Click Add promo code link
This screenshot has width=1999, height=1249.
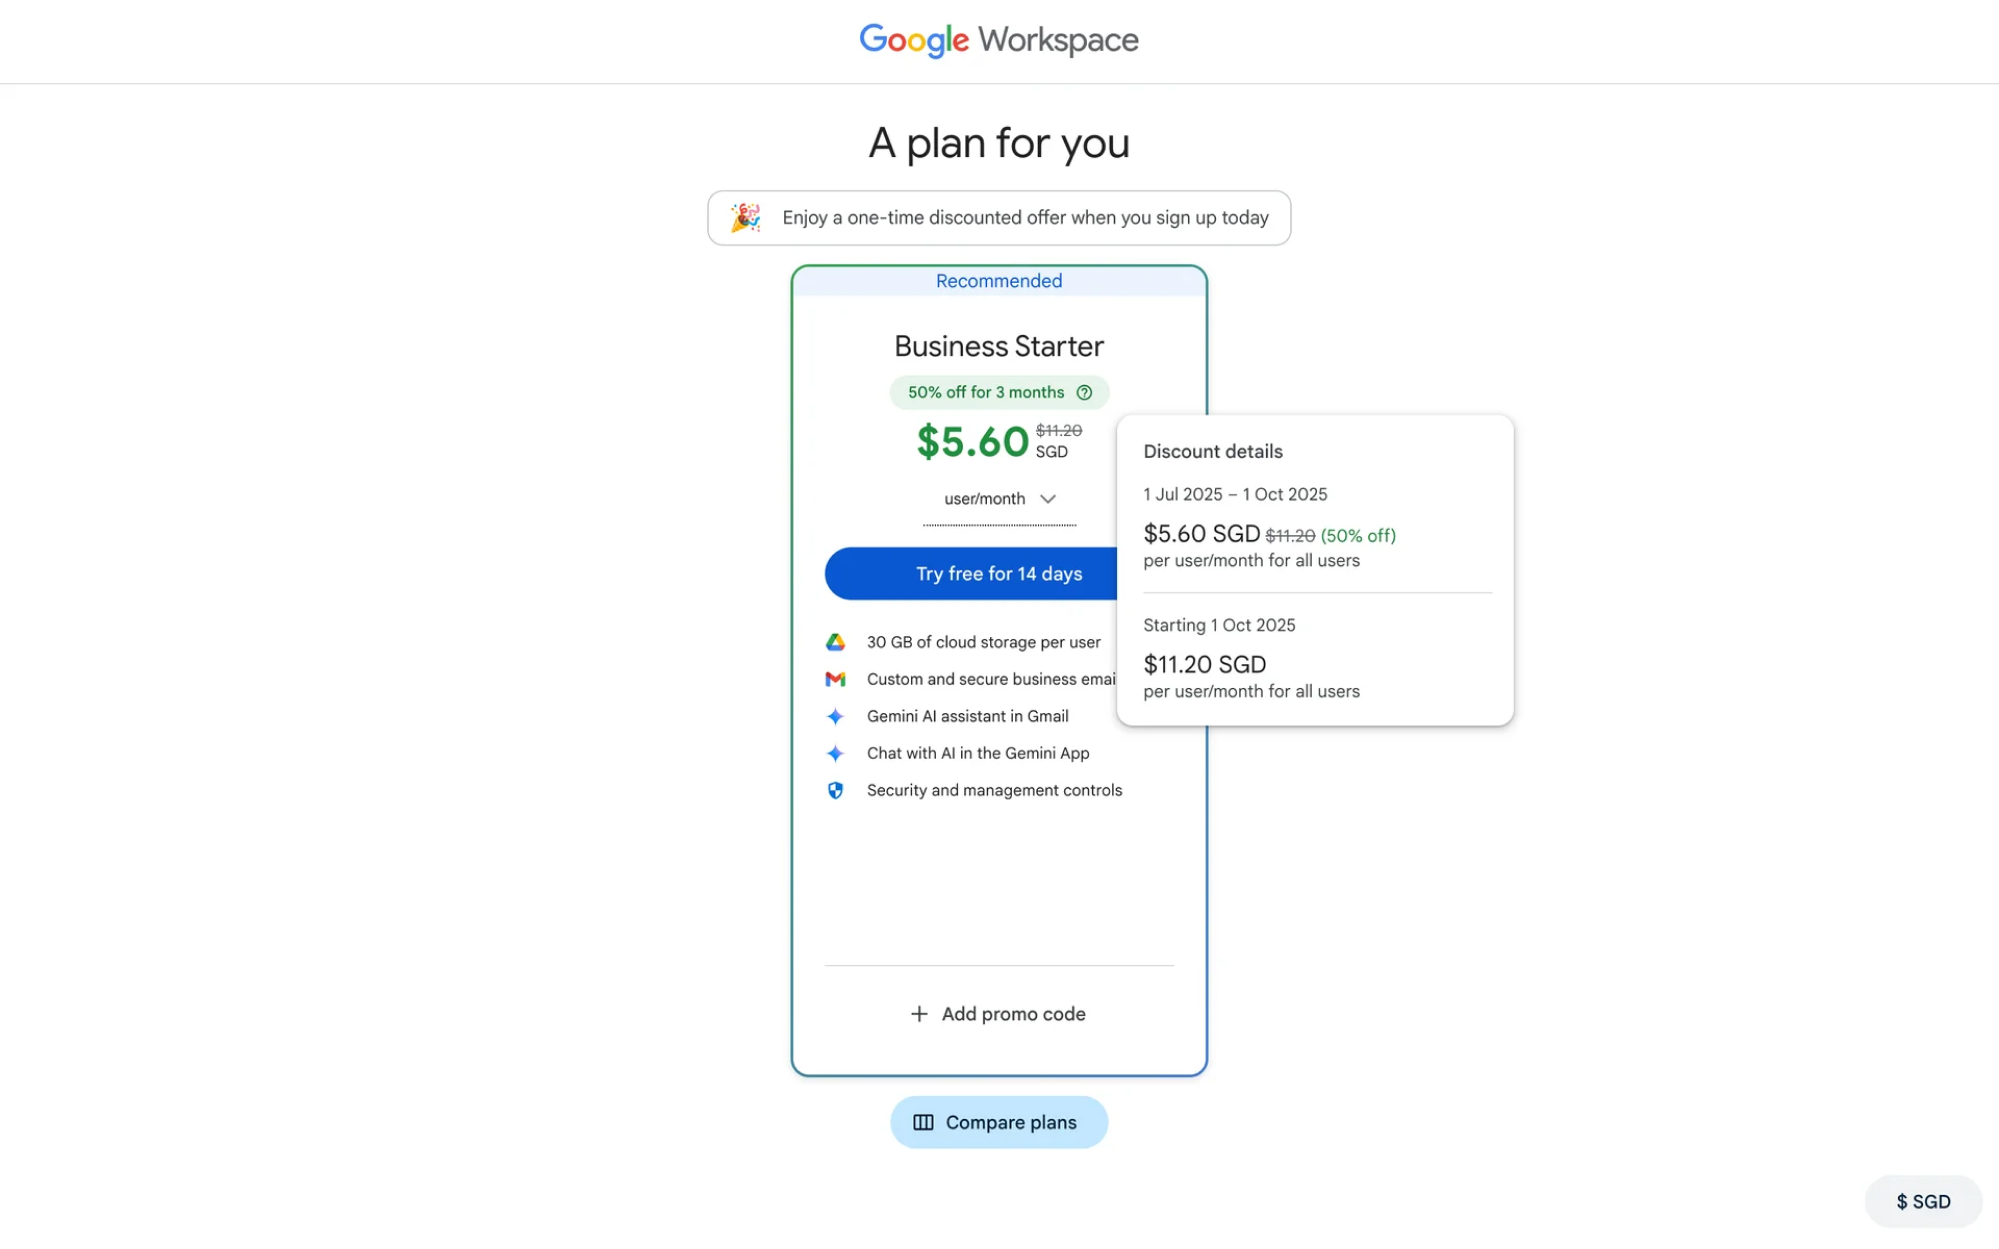(x=1013, y=1013)
